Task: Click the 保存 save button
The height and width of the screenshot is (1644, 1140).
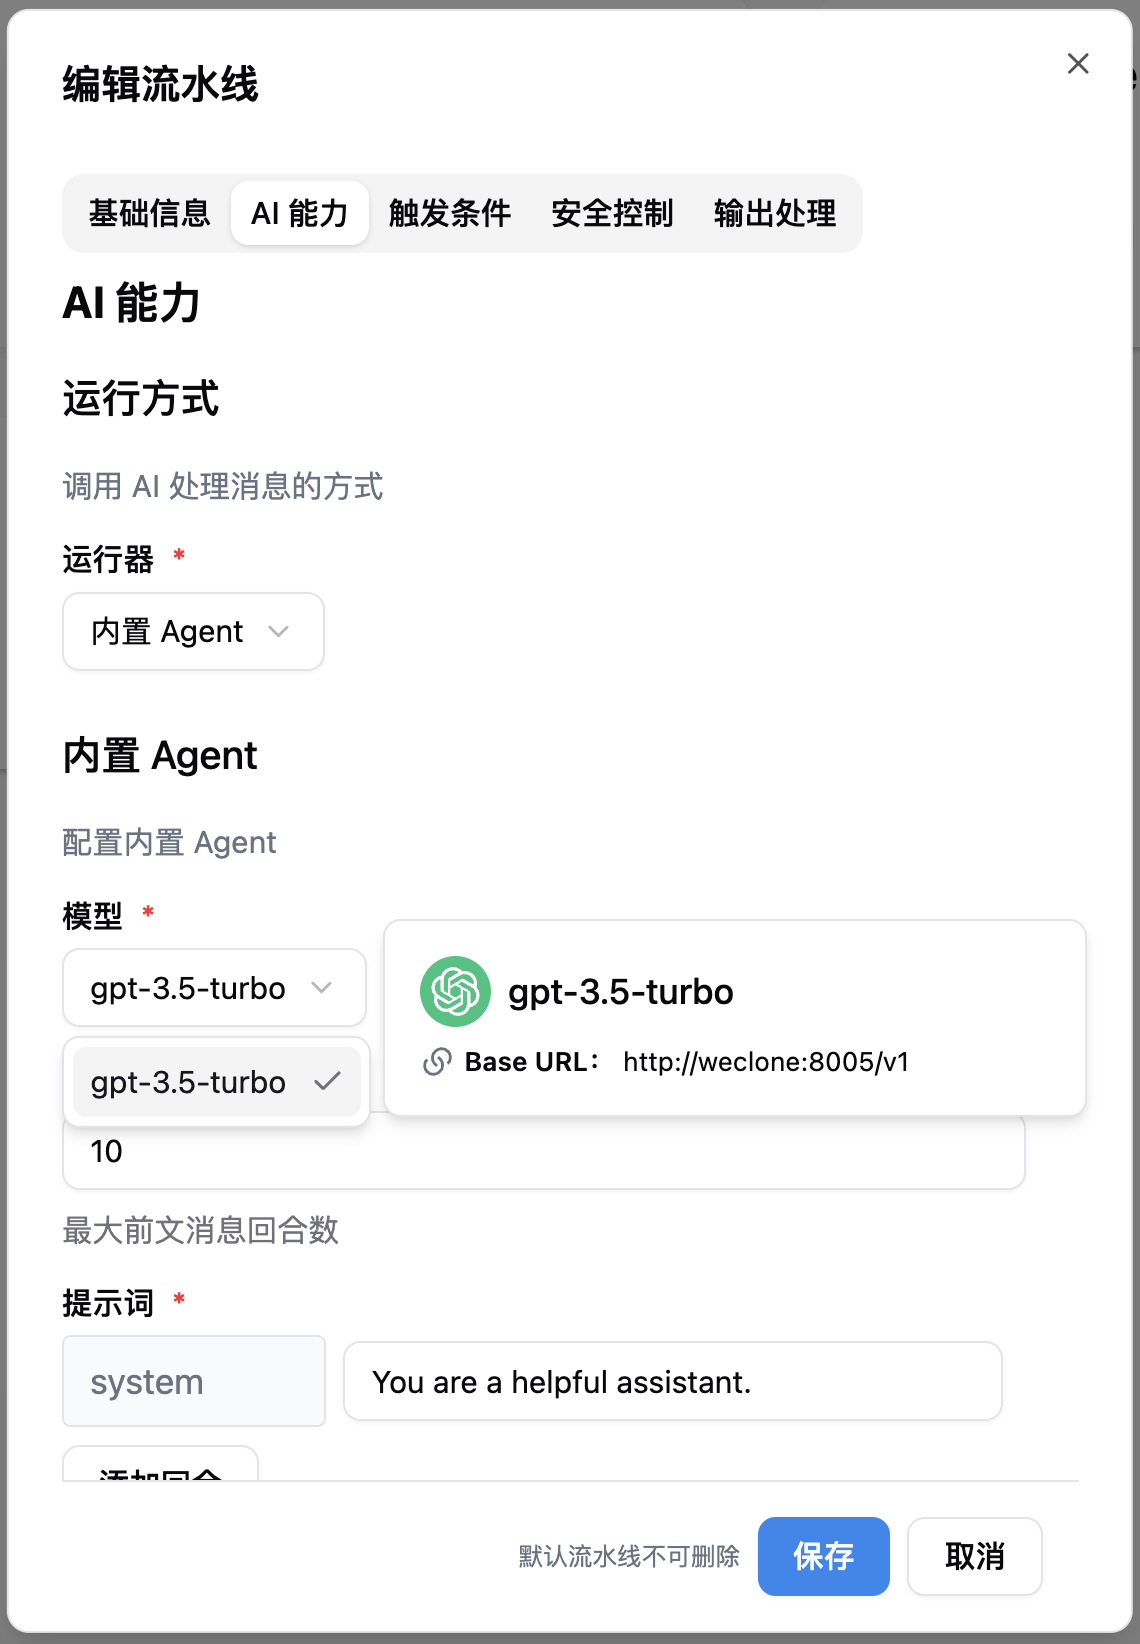Action: pyautogui.click(x=824, y=1556)
